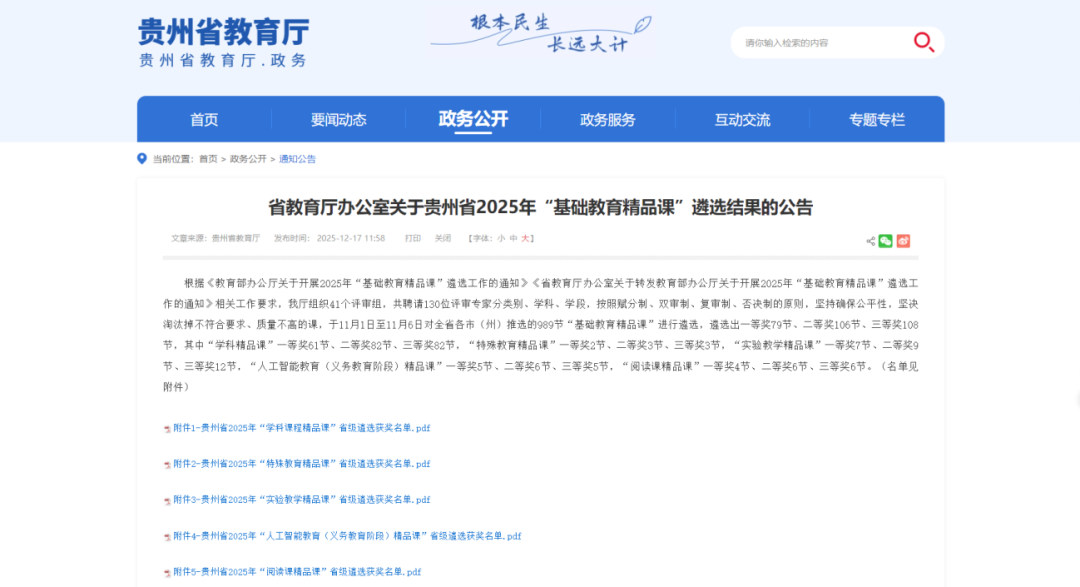Click the gray share icon

pos(870,241)
